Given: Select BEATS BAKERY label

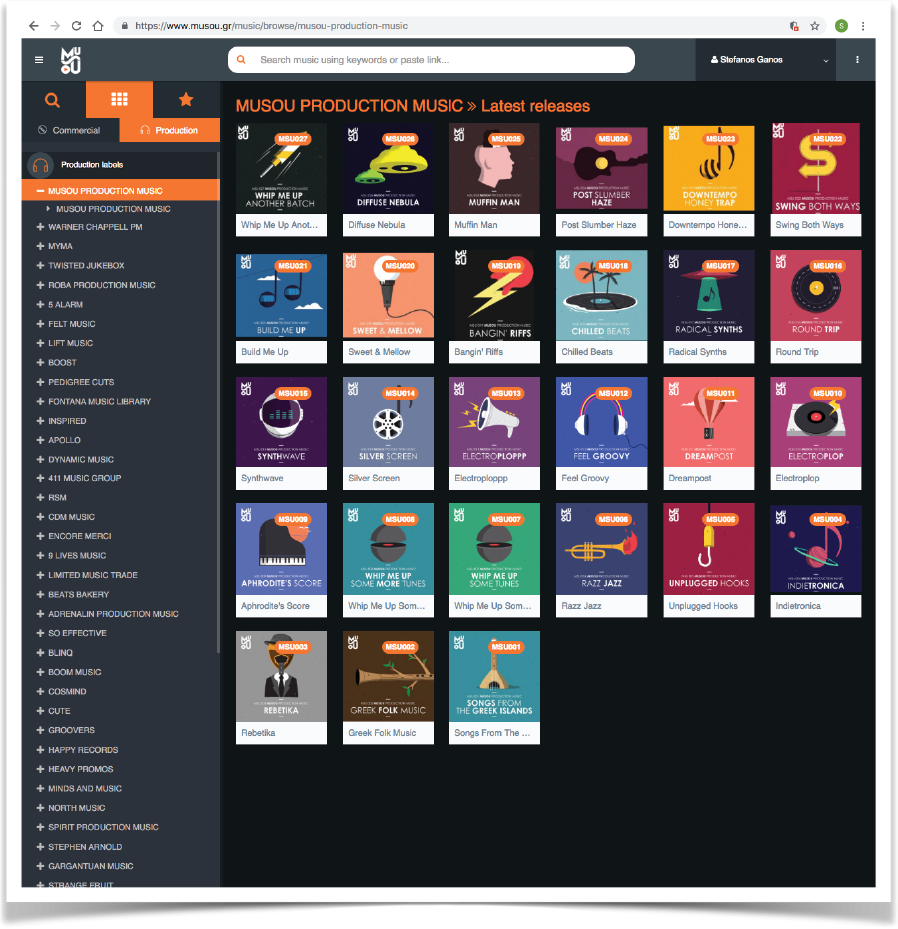Looking at the screenshot, I should point(79,594).
